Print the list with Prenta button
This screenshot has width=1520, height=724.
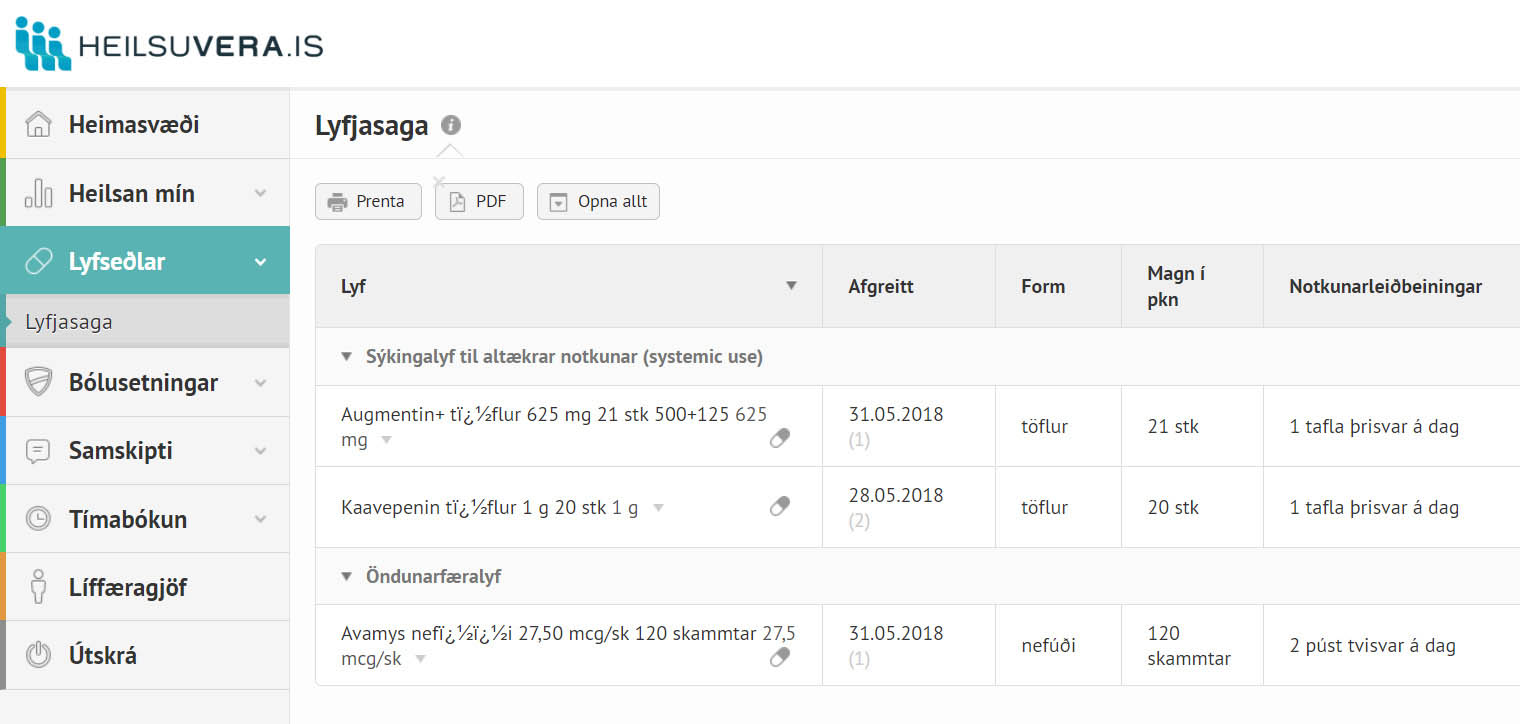(x=368, y=201)
